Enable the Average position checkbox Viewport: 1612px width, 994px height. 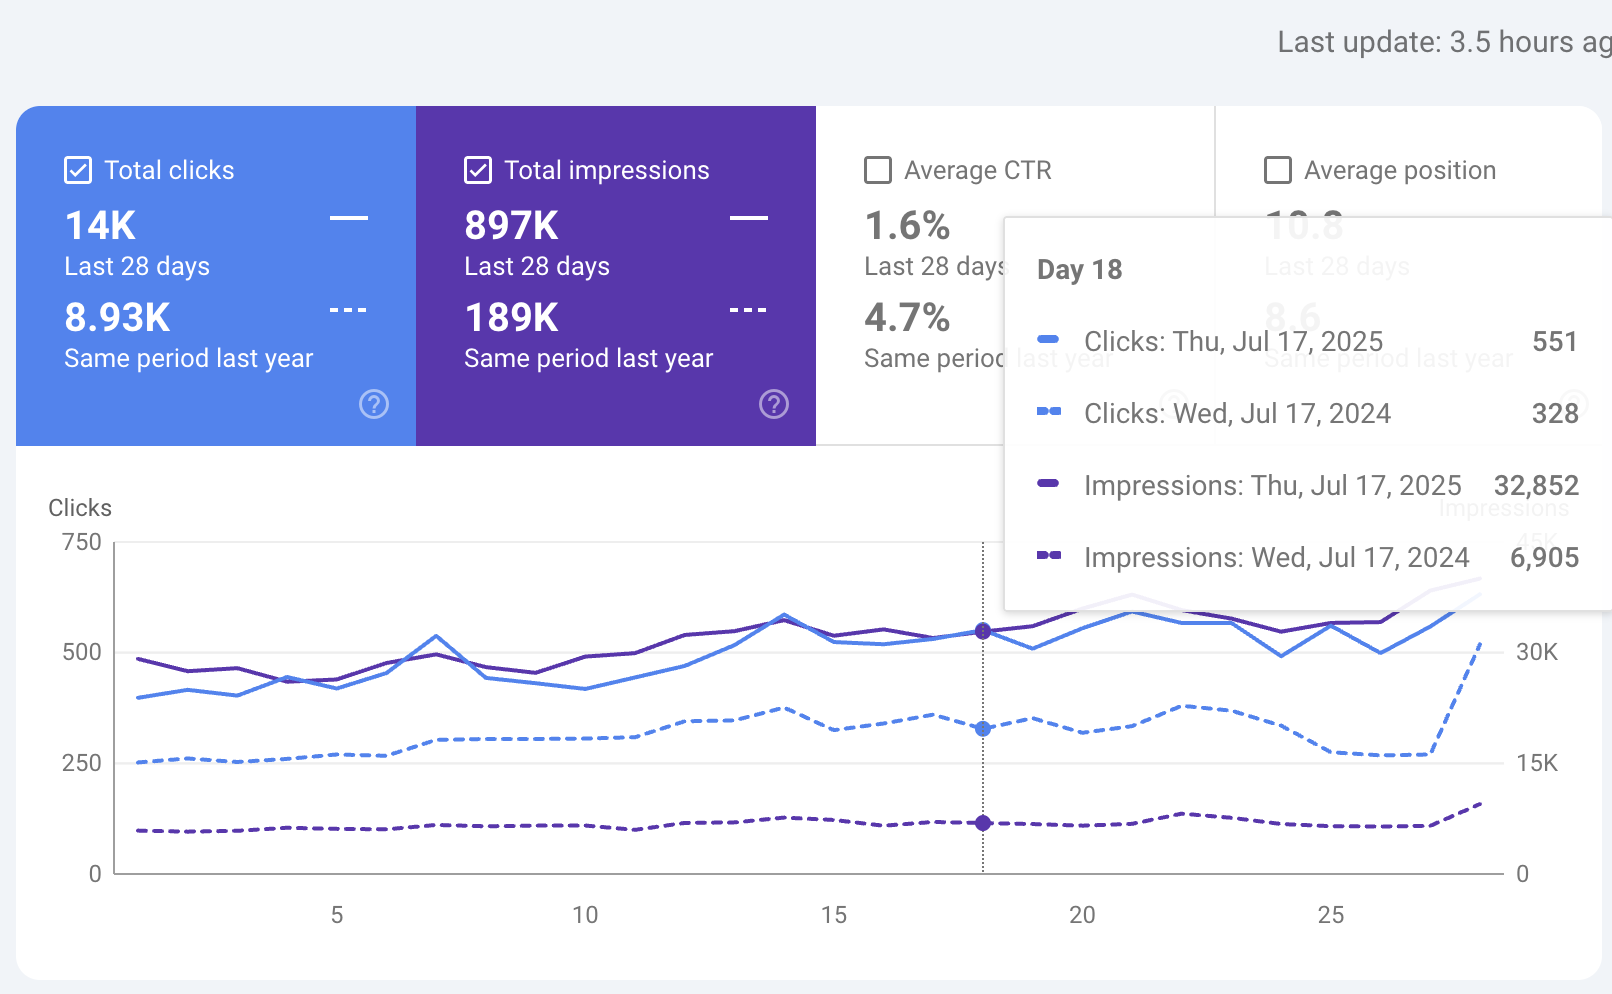[1278, 170]
